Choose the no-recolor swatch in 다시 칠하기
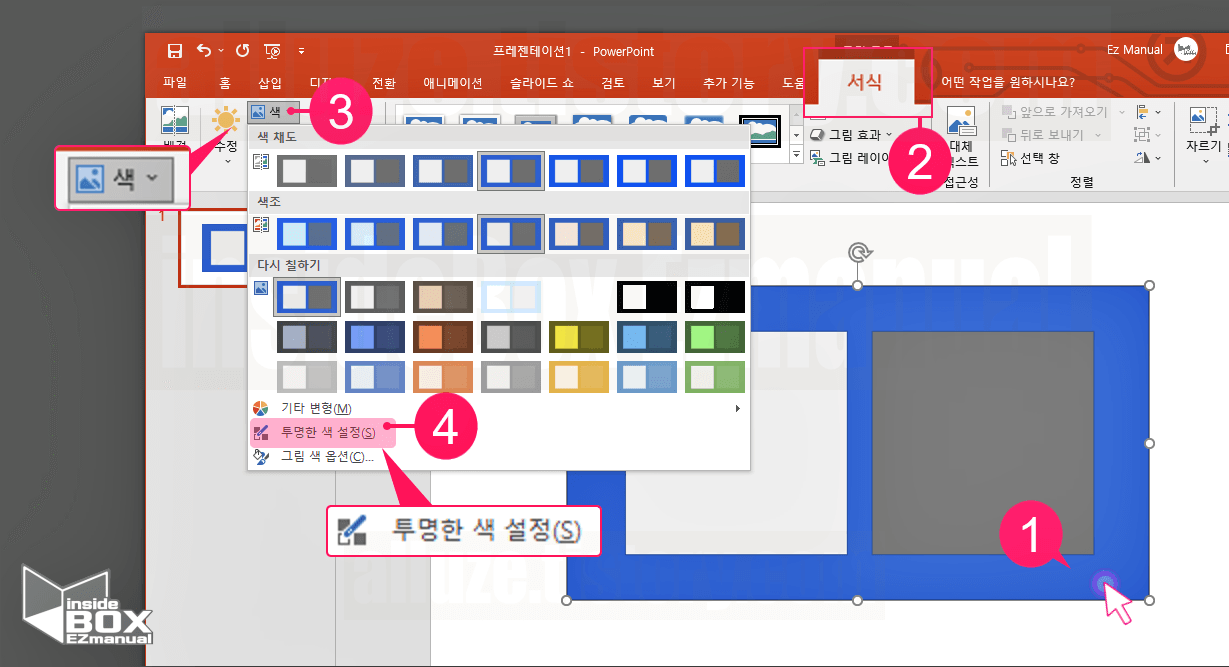 307,297
